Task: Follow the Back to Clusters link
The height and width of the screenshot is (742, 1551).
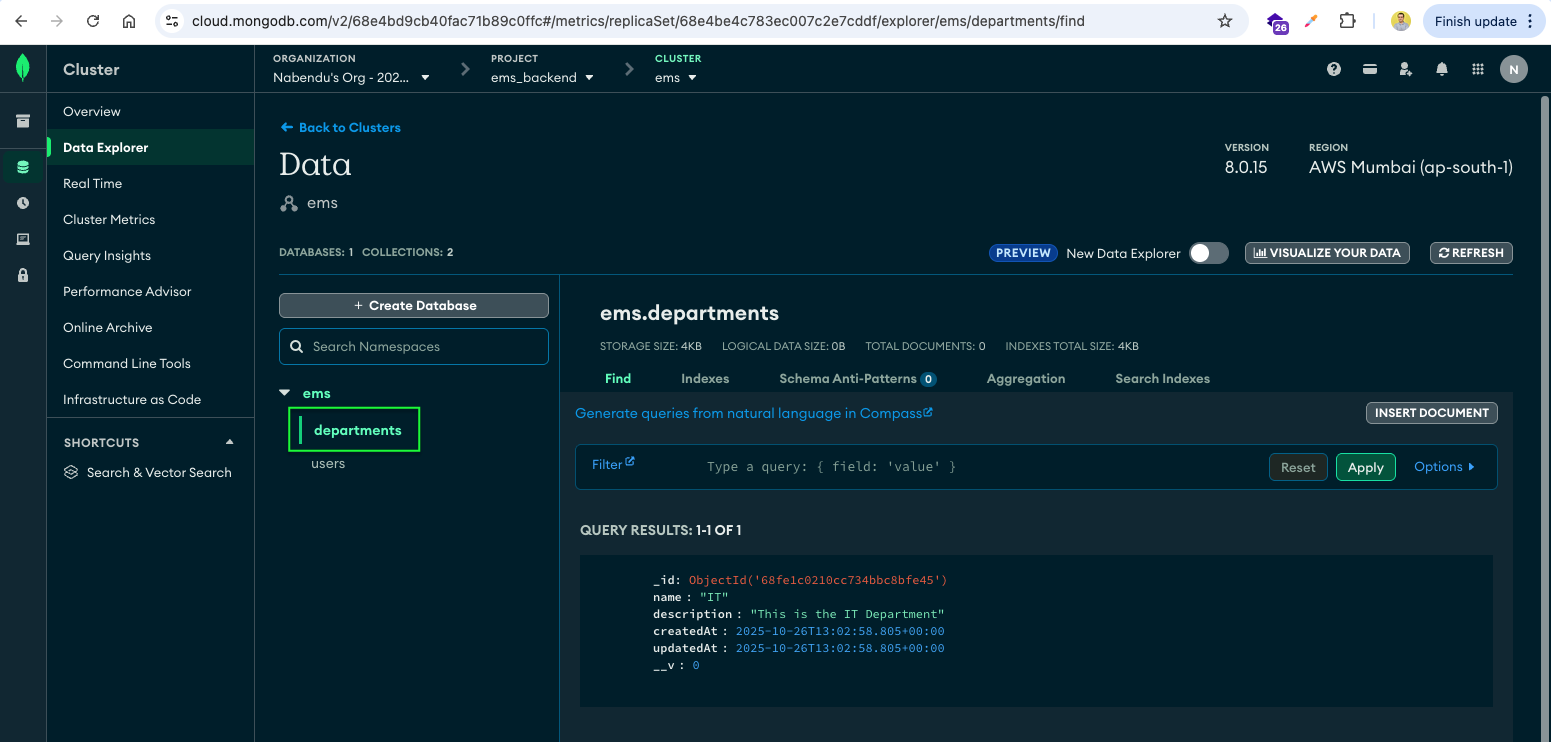Action: click(340, 127)
